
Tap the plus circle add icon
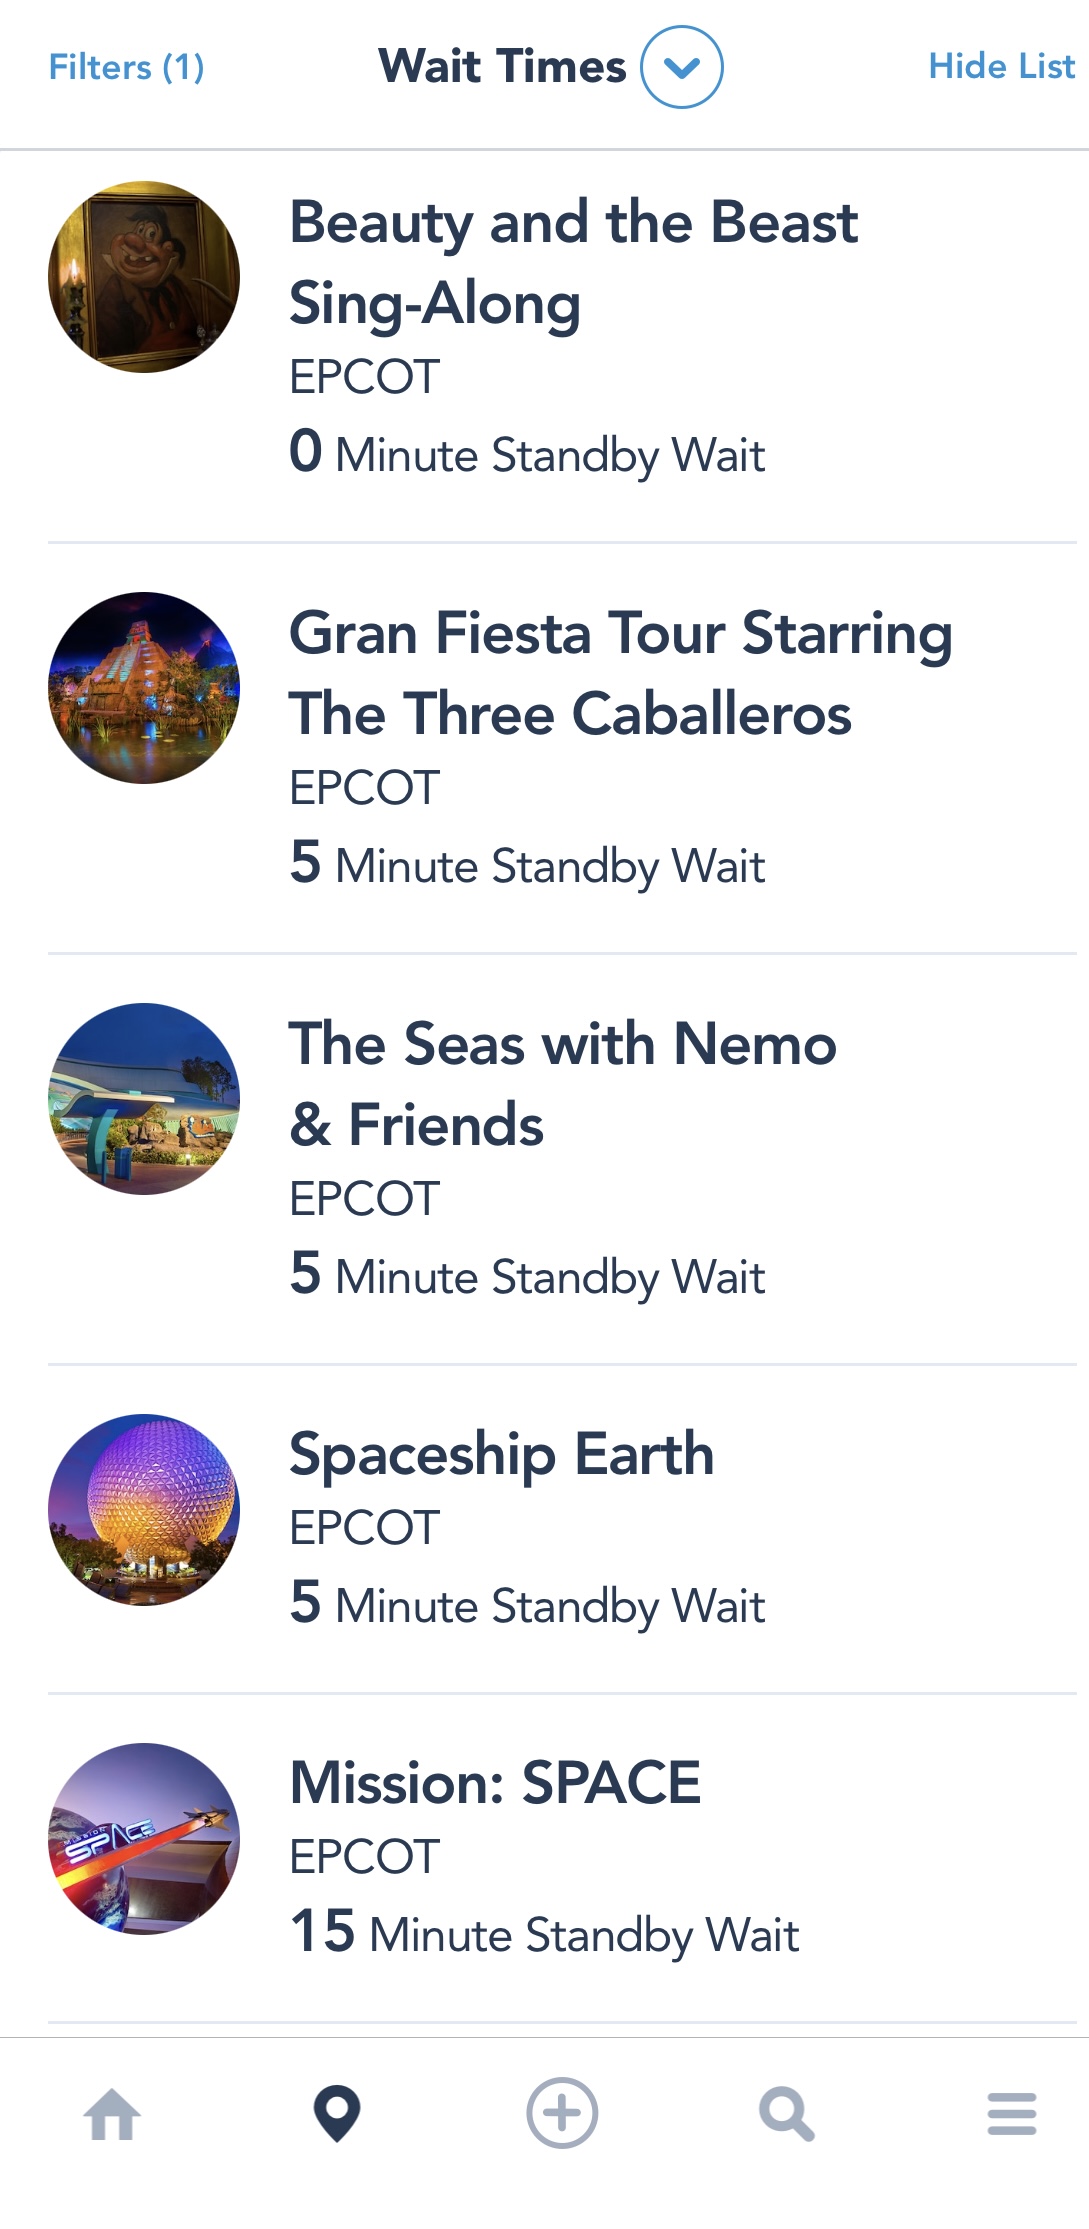pos(562,2113)
